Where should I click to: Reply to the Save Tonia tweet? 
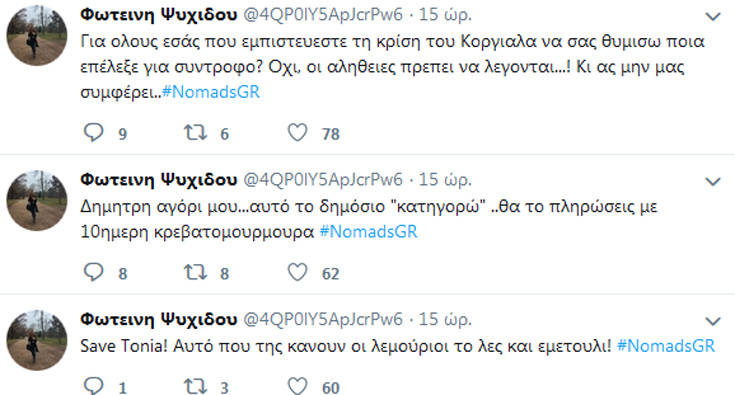pos(93,386)
